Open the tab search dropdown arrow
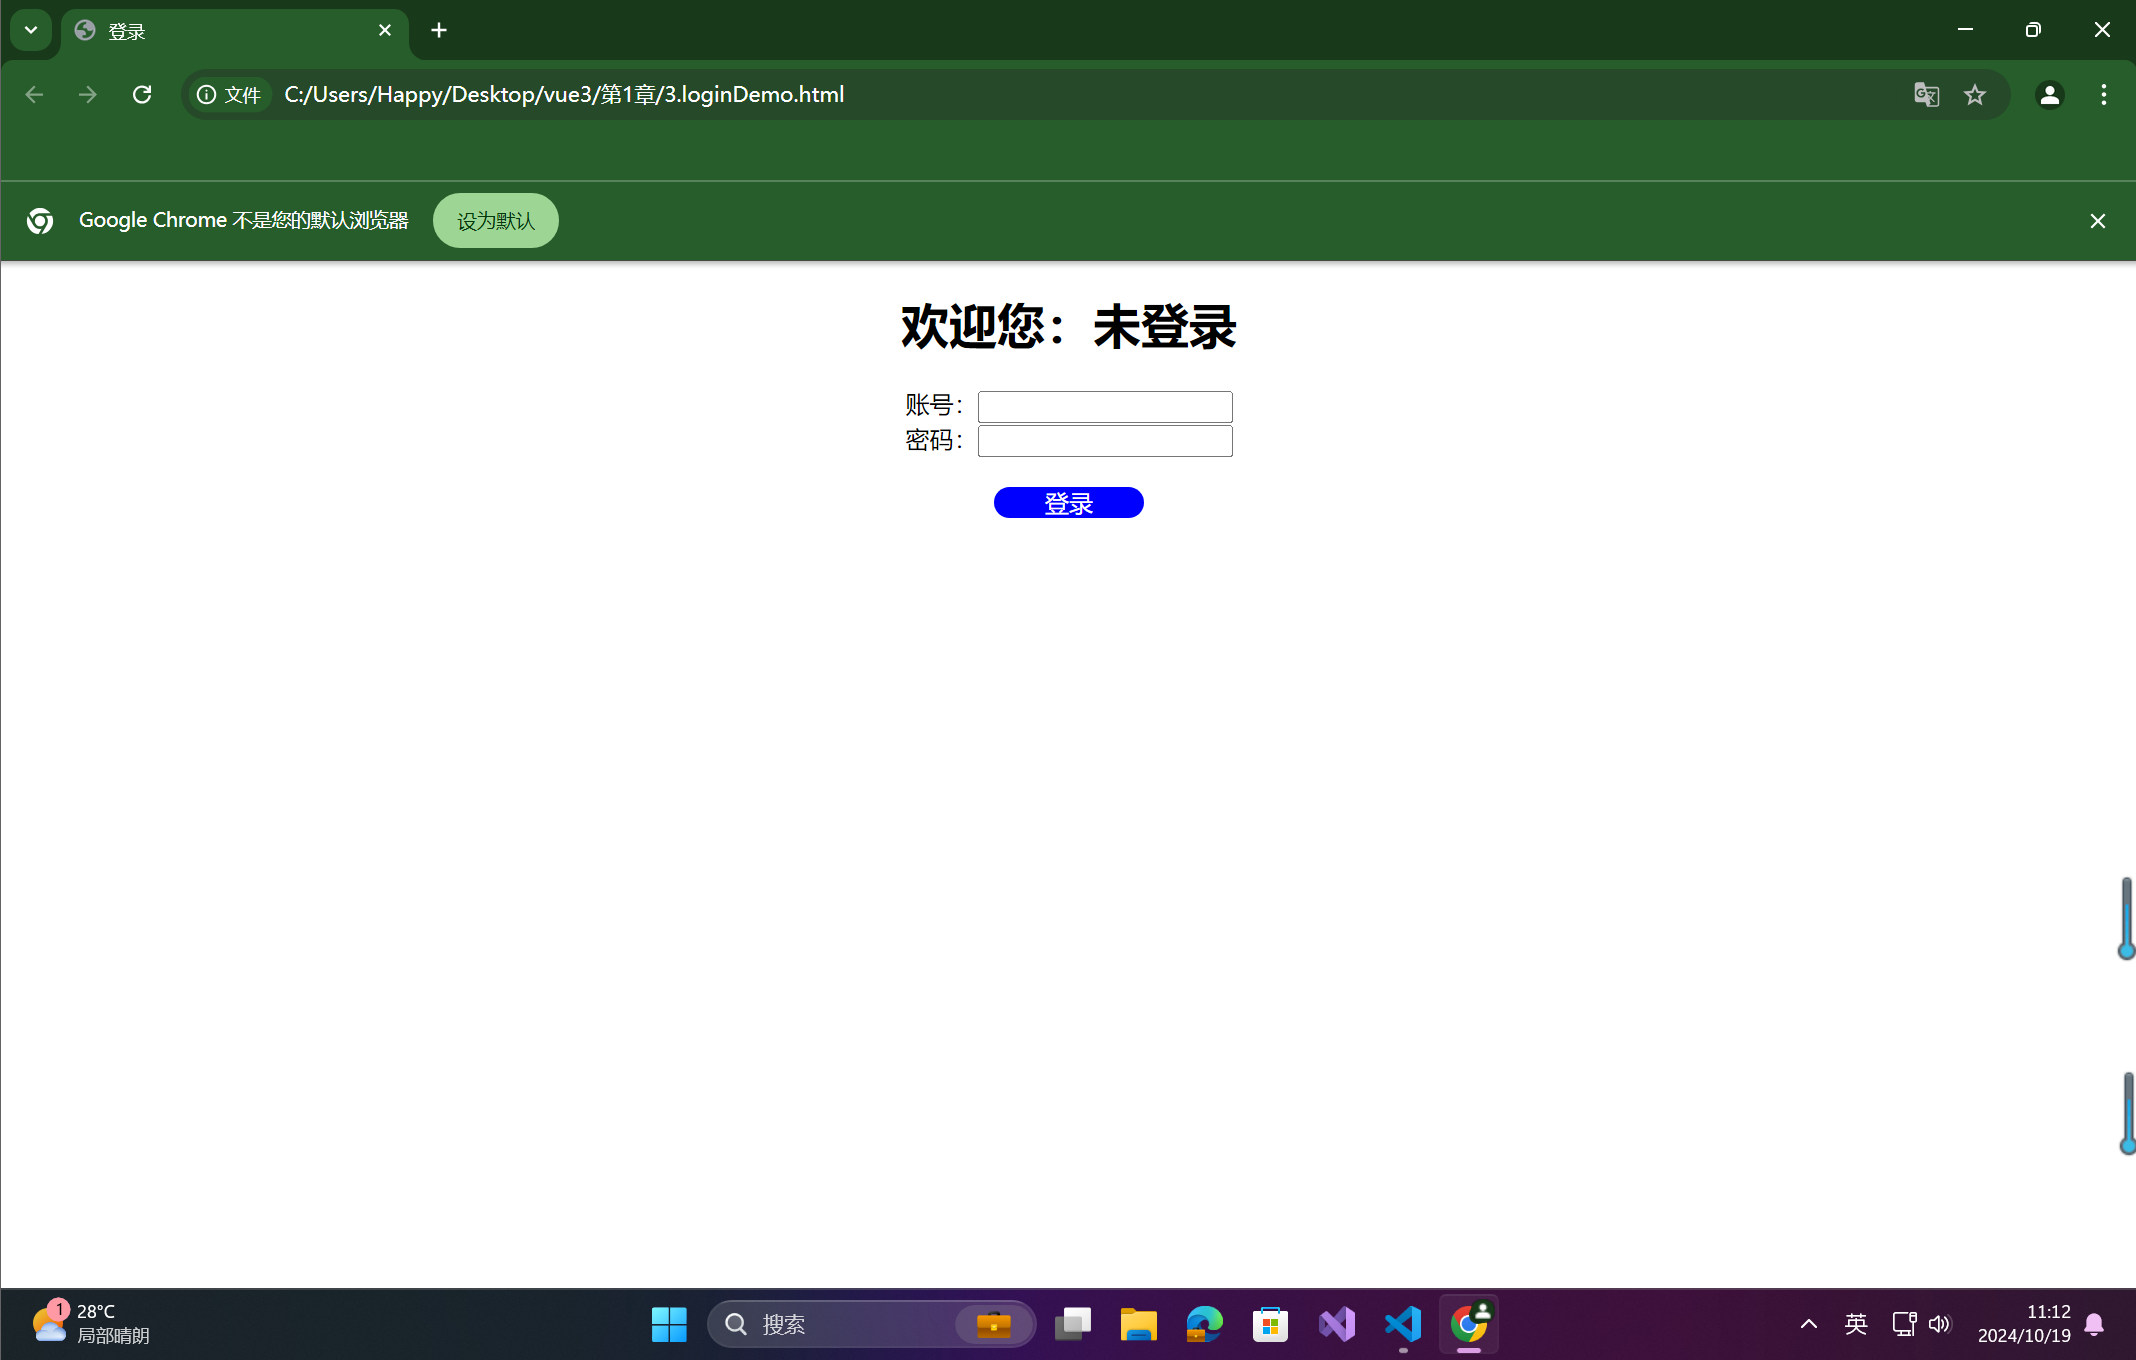This screenshot has width=2136, height=1360. click(30, 30)
